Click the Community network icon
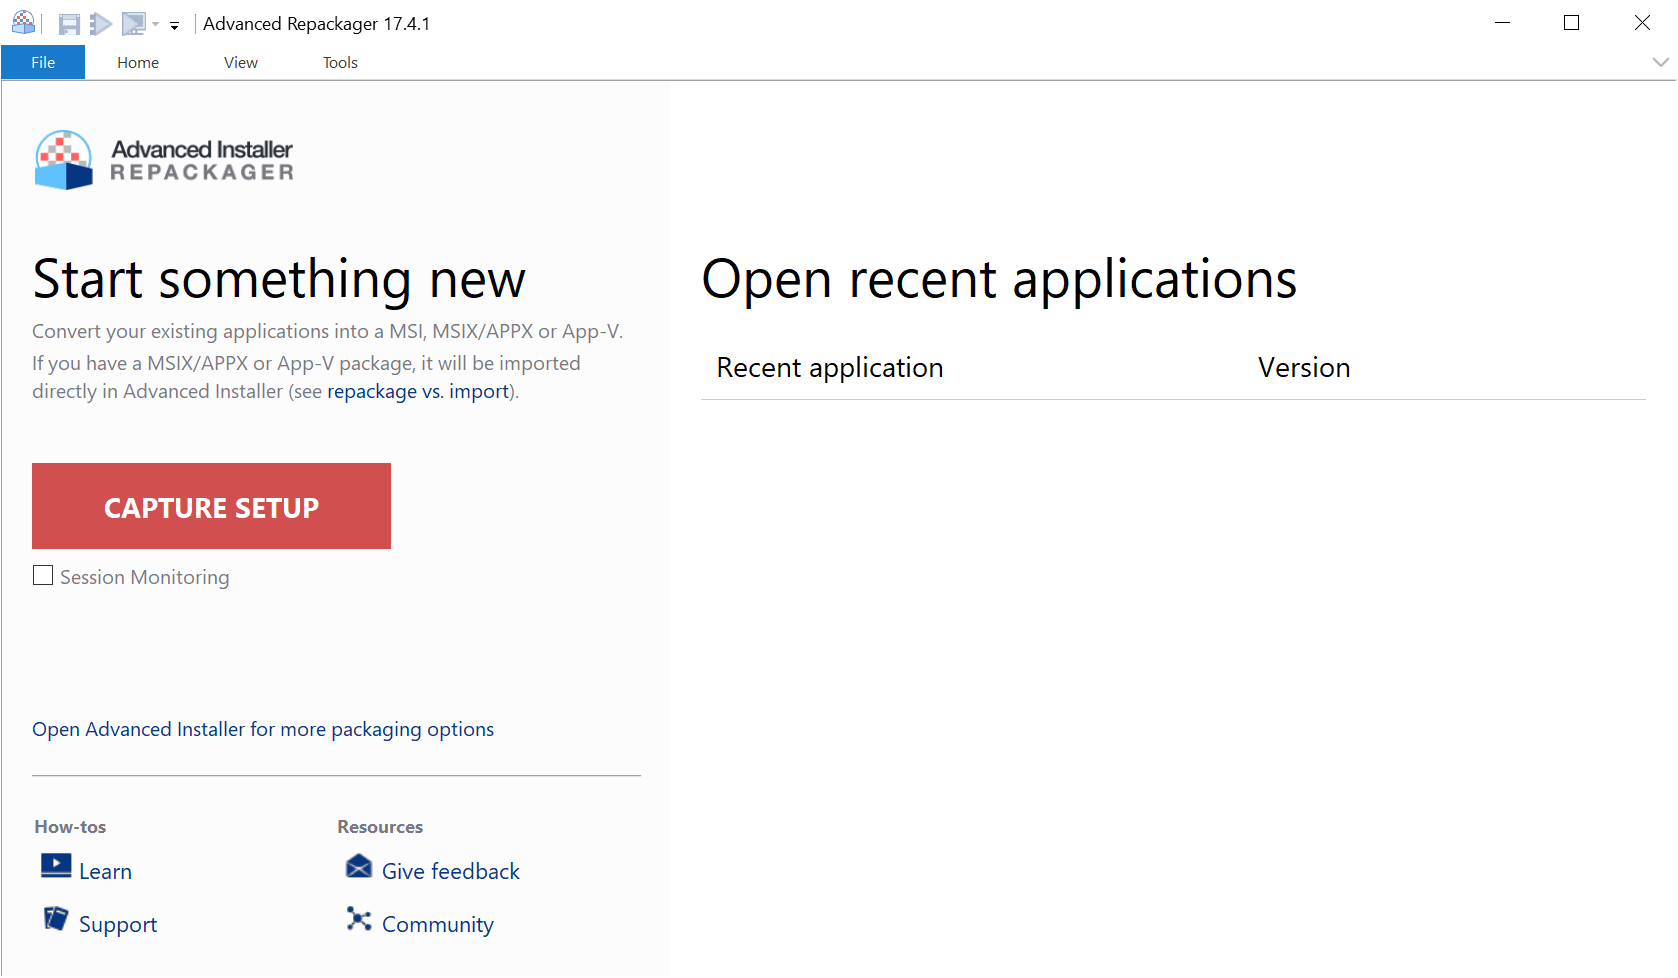This screenshot has width=1678, height=978. [359, 919]
